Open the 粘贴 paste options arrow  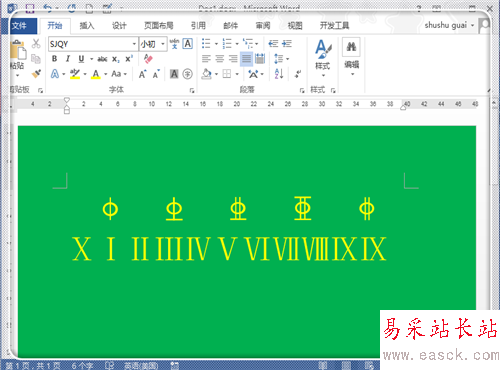pos(17,75)
